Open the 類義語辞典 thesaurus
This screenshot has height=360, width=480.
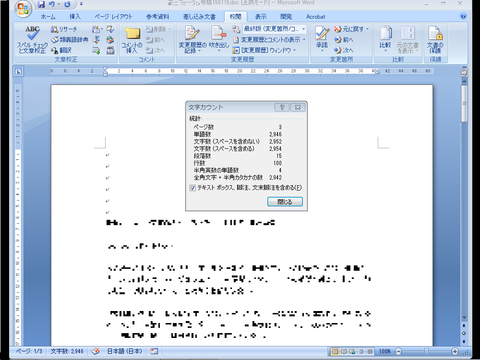point(70,40)
